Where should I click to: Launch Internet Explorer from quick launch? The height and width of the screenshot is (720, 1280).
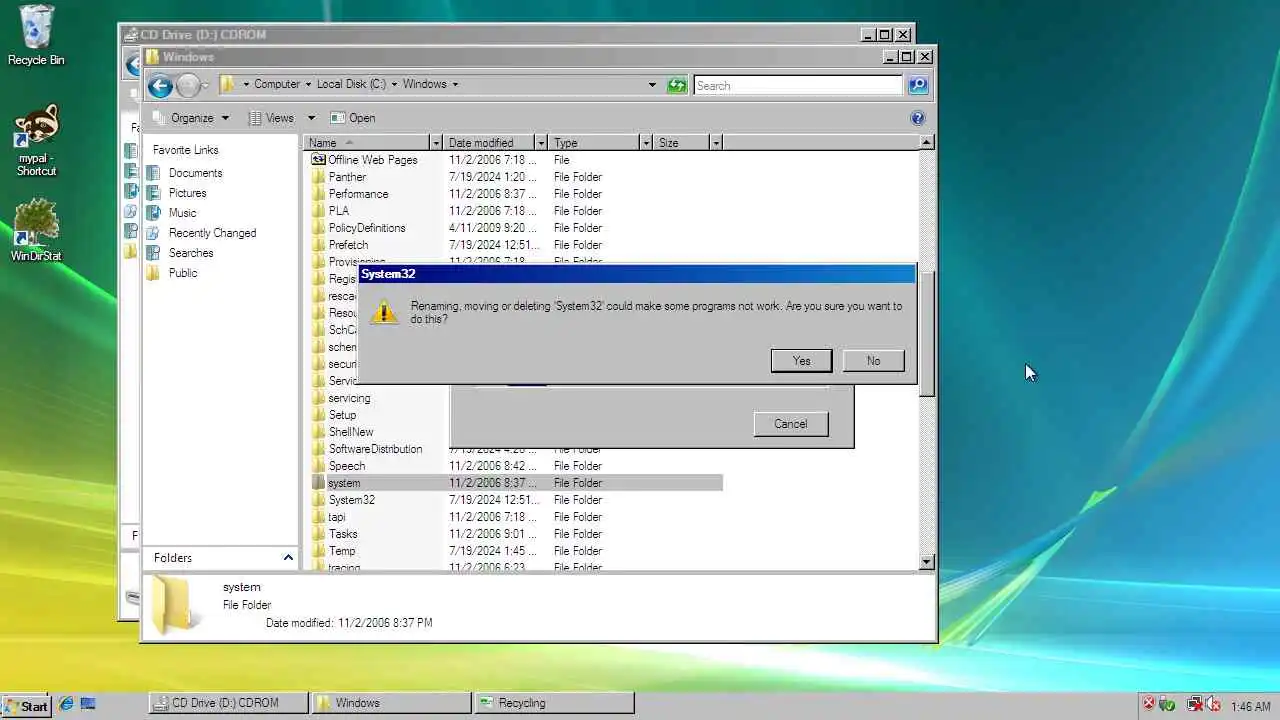coord(66,704)
